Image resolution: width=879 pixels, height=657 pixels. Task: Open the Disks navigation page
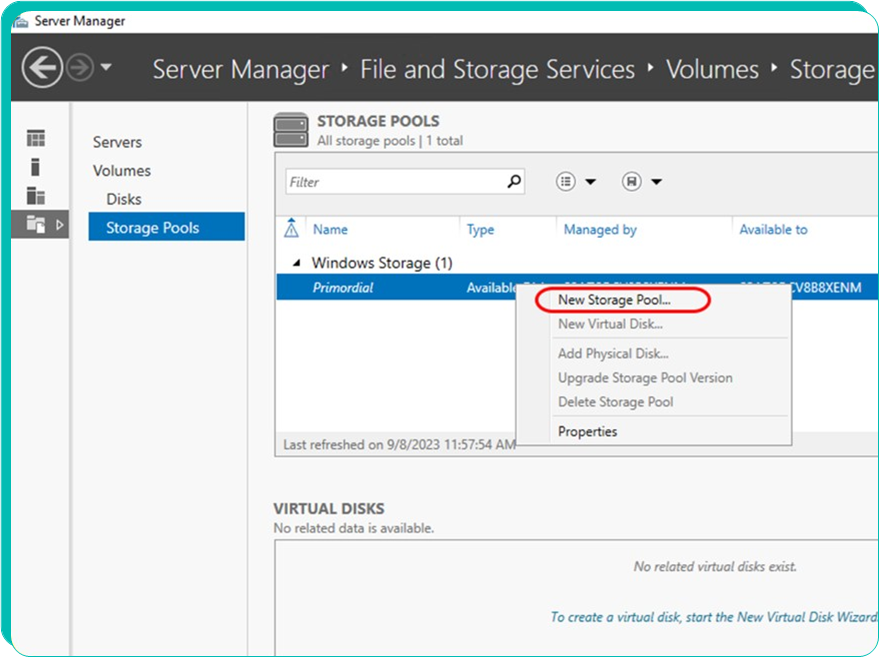click(124, 199)
